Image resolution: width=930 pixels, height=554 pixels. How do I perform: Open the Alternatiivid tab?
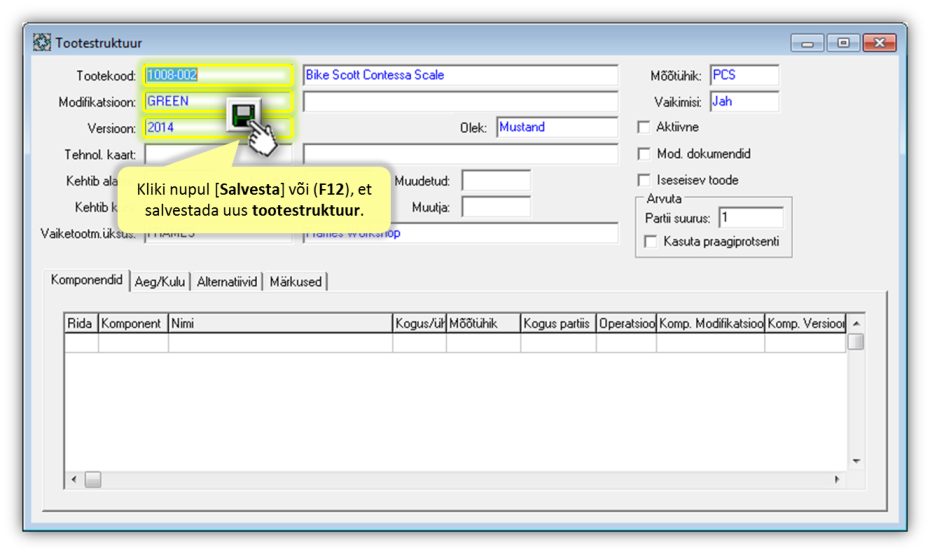227,282
